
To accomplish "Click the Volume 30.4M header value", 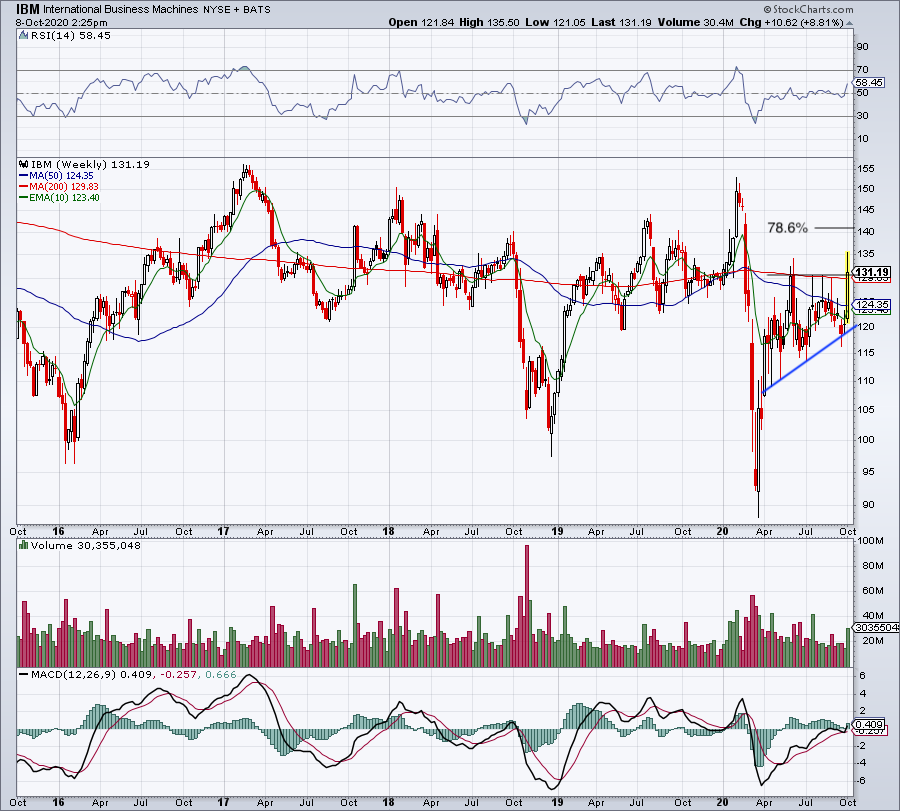I will click(696, 22).
